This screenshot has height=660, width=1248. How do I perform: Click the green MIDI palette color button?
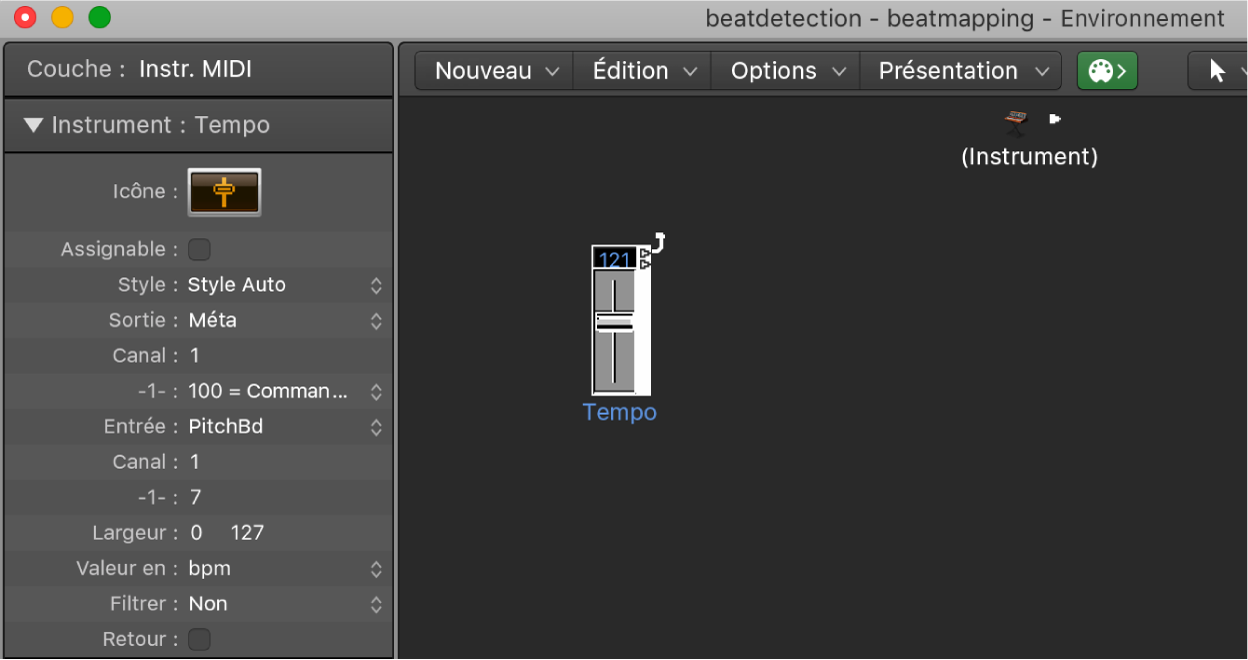point(1107,71)
